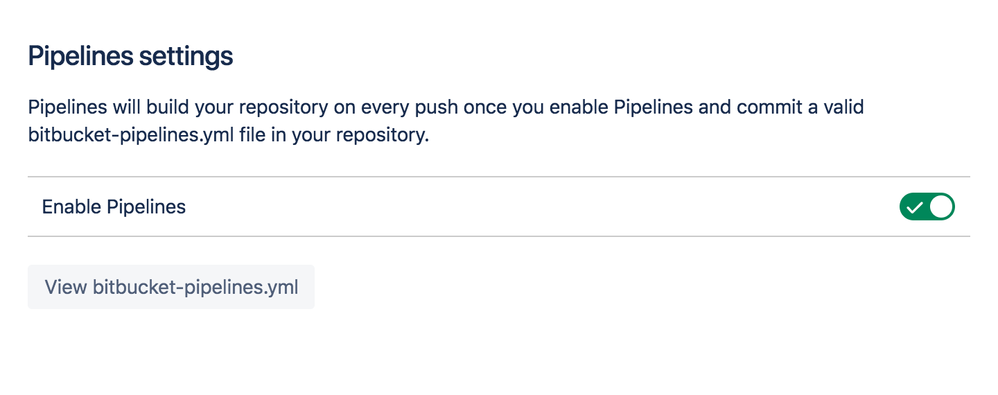
Task: Open the View bitbucket-pipelines.yml button
Action: point(171,287)
